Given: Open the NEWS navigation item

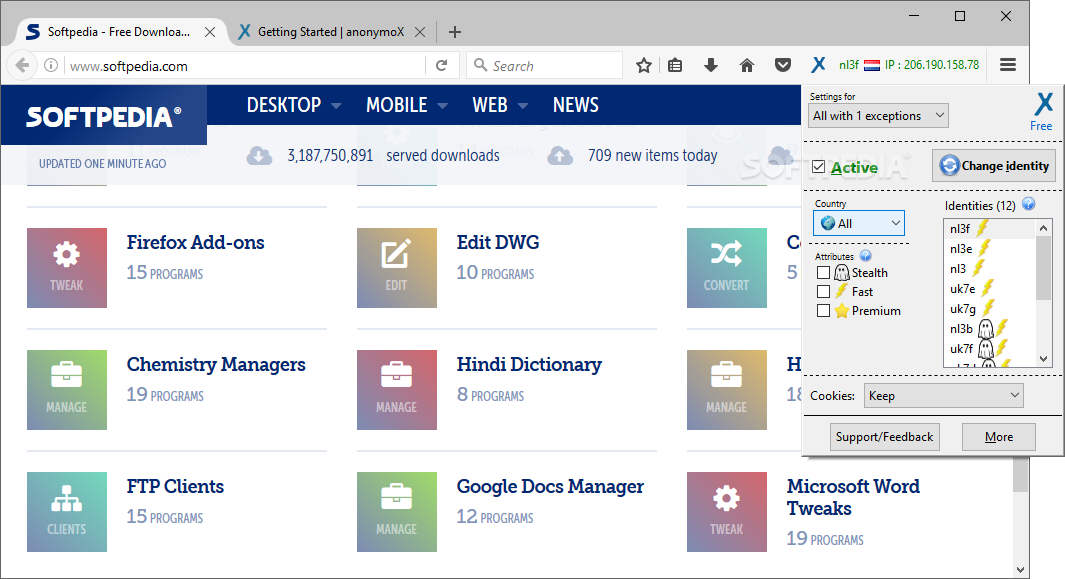Looking at the screenshot, I should point(575,105).
